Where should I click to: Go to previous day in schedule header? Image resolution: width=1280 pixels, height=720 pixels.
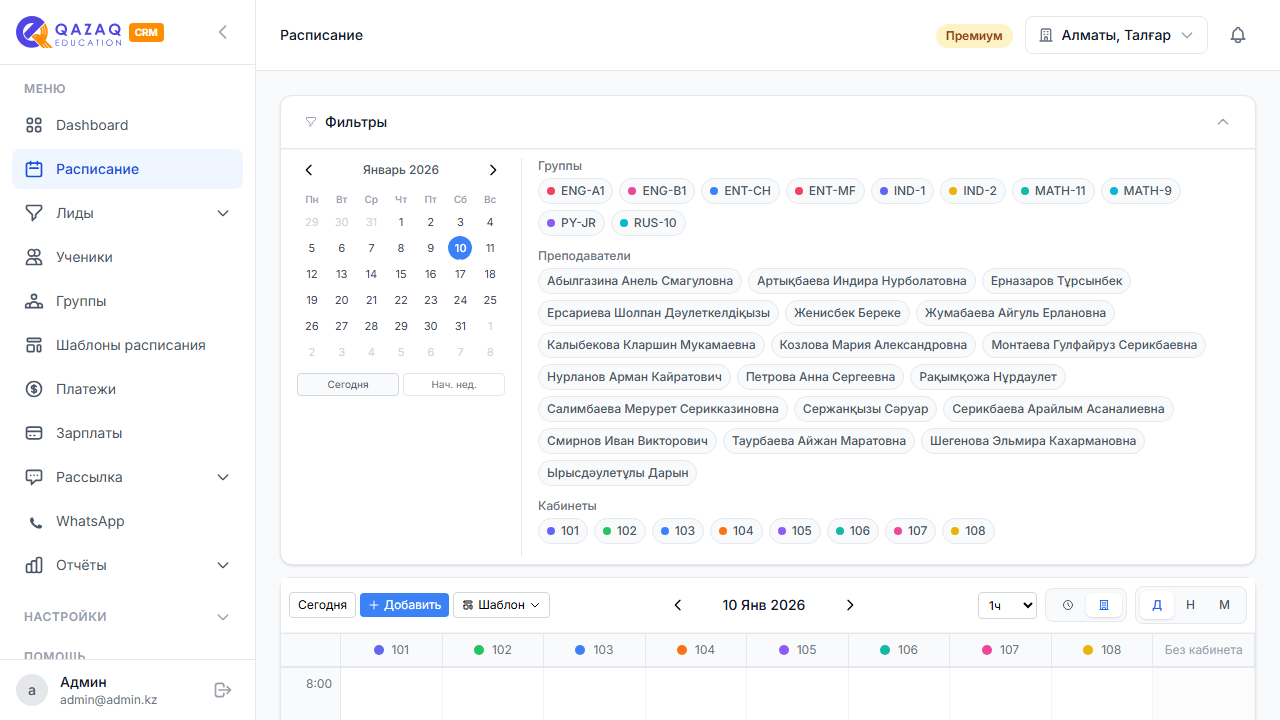678,605
